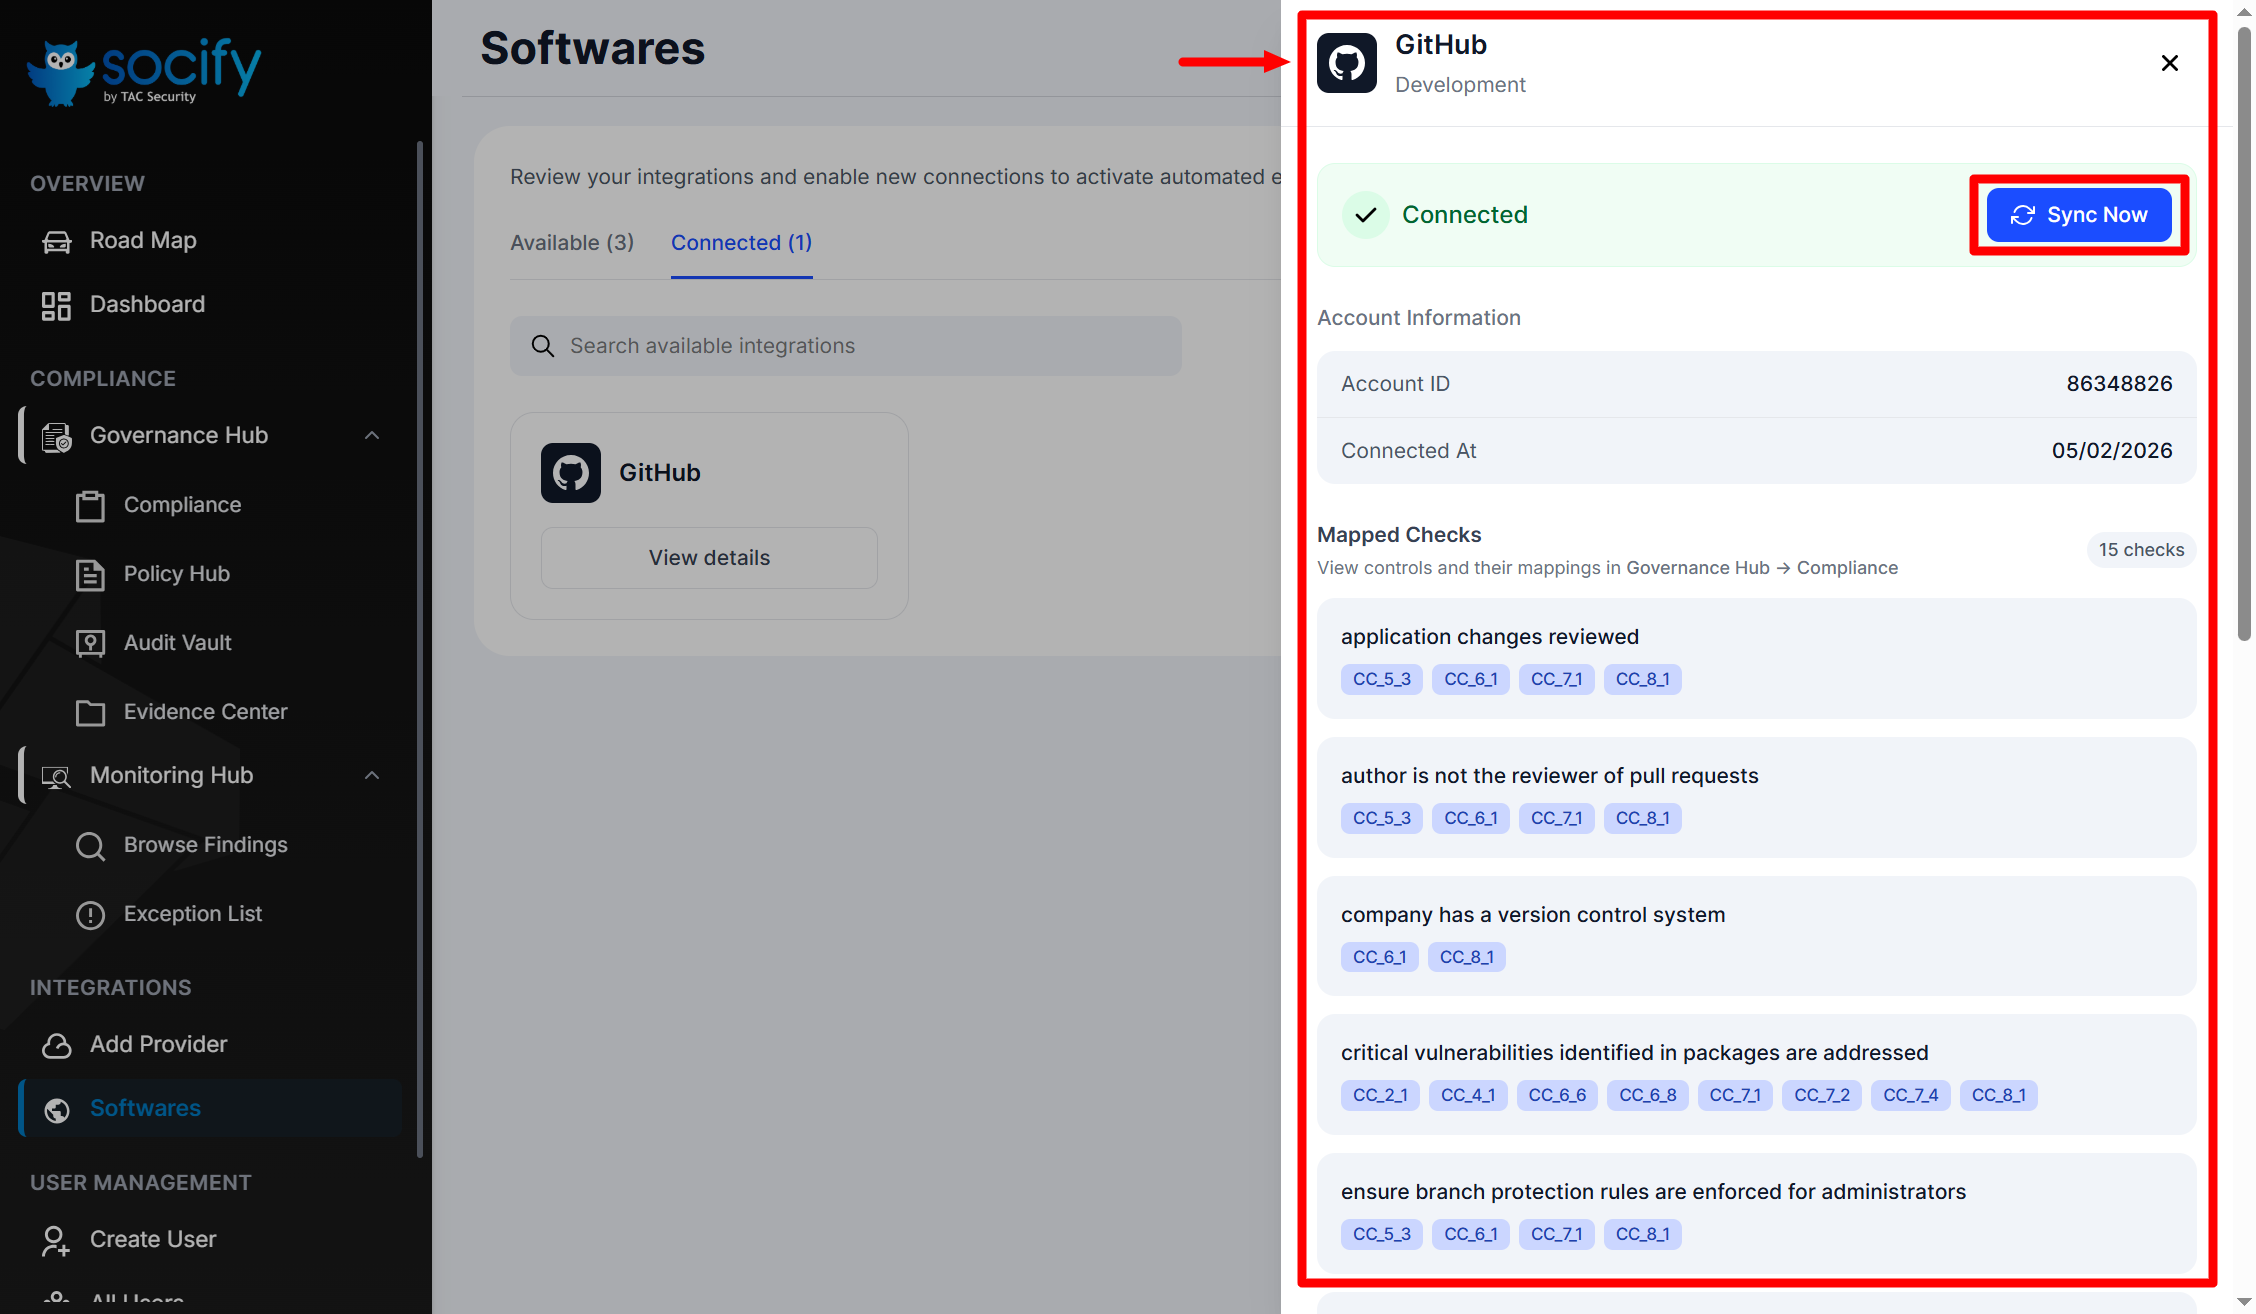Click the Socify owl logo

[x=62, y=72]
